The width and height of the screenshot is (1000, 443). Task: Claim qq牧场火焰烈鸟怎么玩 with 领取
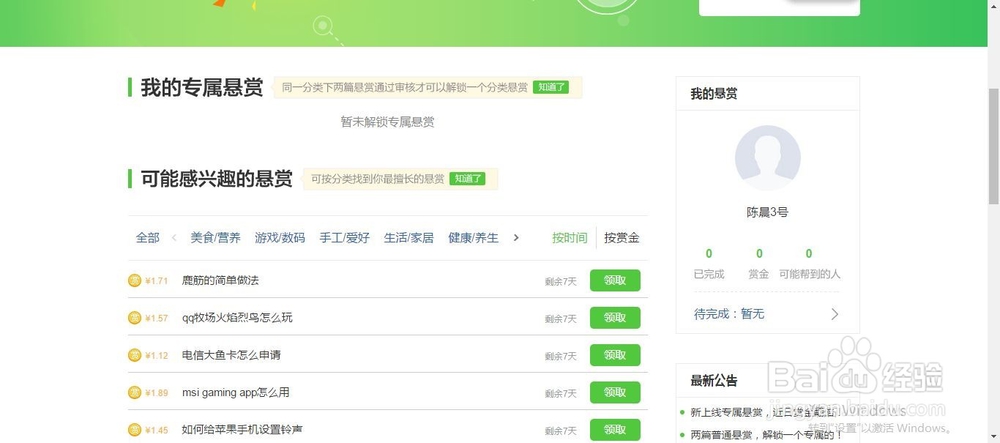tap(615, 318)
